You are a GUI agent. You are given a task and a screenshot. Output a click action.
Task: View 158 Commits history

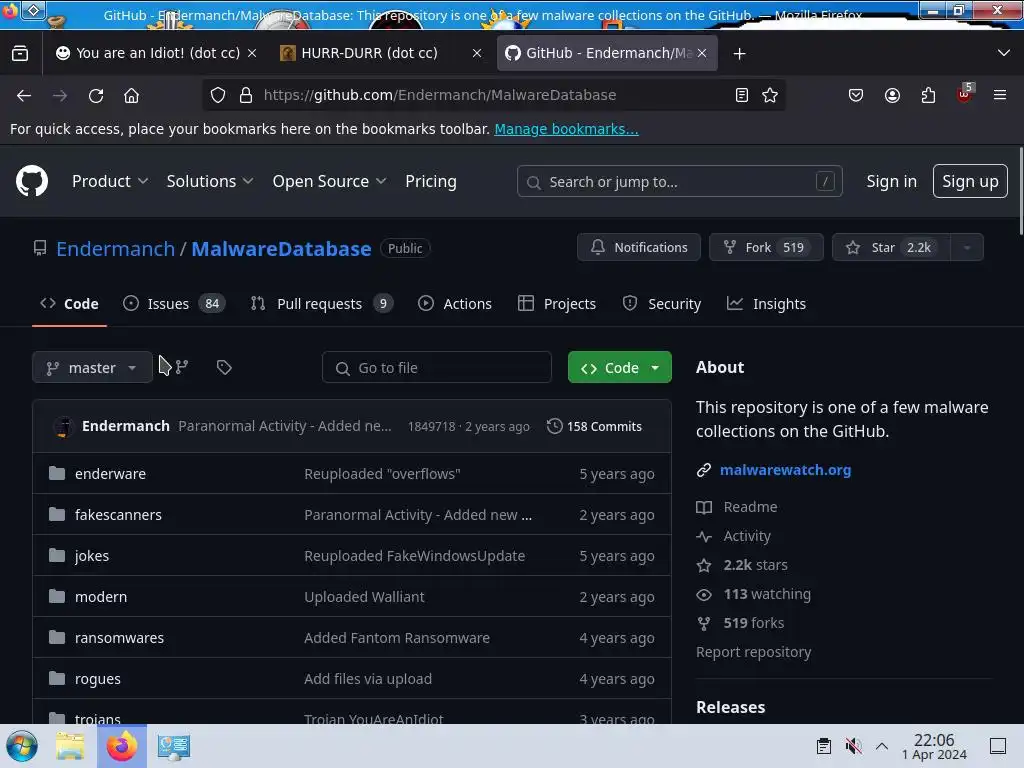(x=594, y=426)
